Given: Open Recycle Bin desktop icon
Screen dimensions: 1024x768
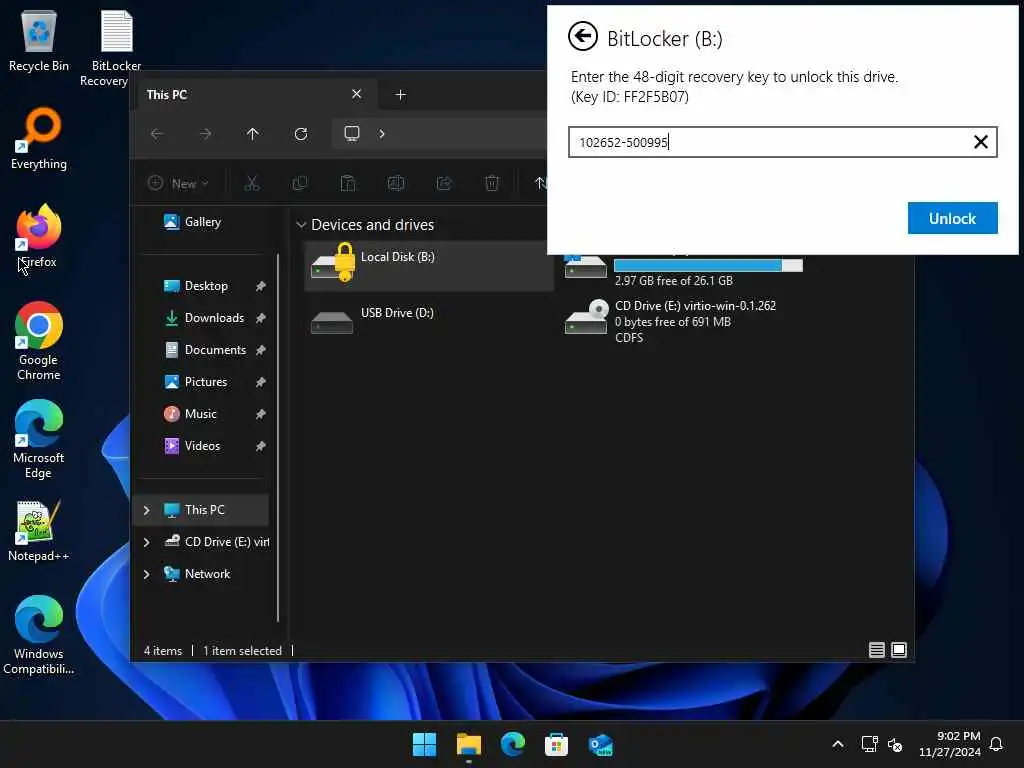Looking at the screenshot, I should pyautogui.click(x=39, y=40).
